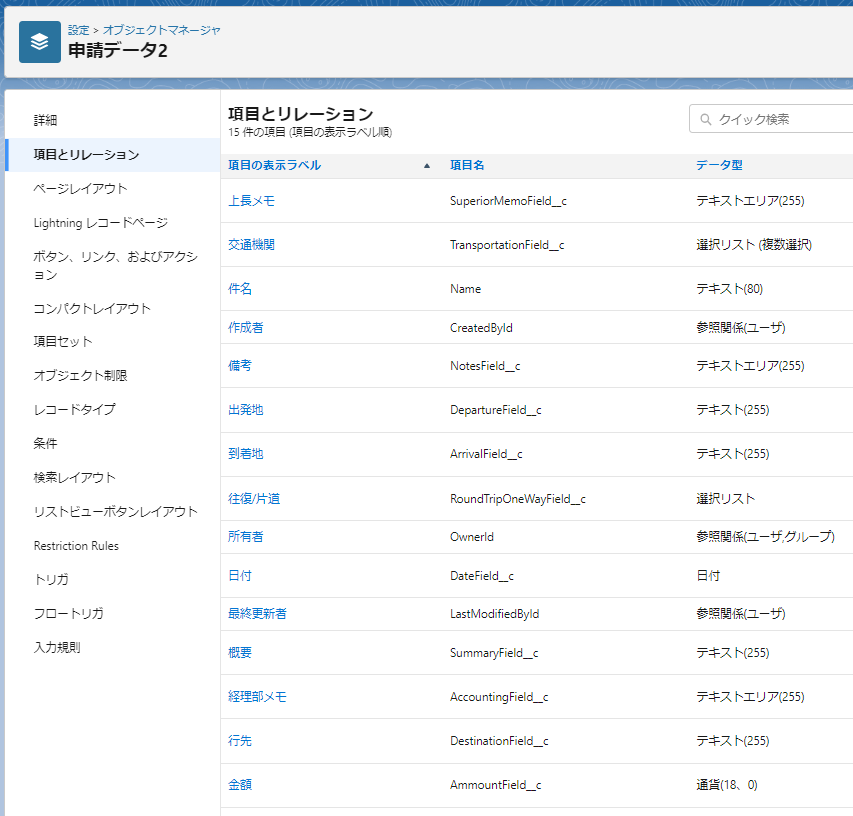Image resolution: width=853 pixels, height=816 pixels.
Task: Open the 件名 field
Action: 240,289
